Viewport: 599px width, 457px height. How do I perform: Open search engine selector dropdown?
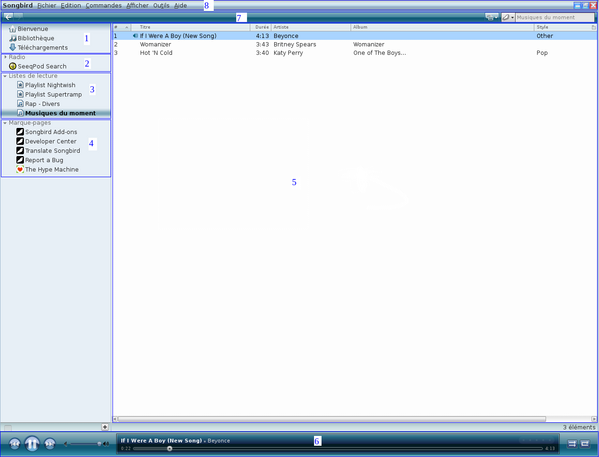508,17
